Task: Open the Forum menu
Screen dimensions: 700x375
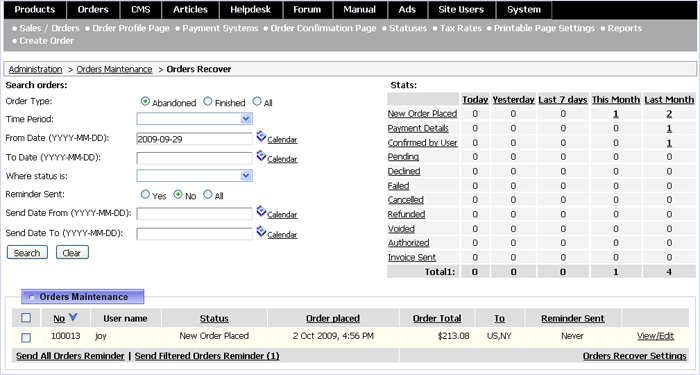Action: 307,10
